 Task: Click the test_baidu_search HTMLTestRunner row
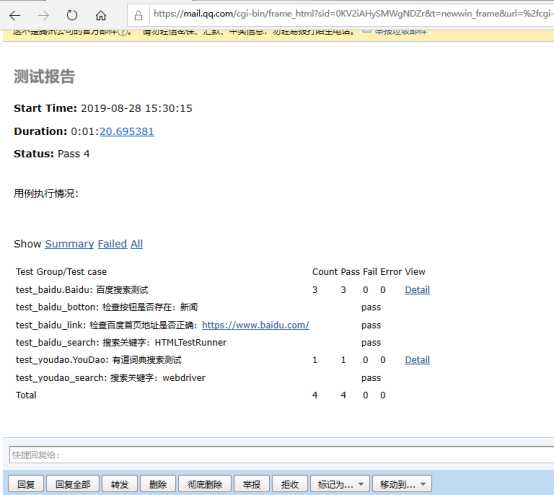pyautogui.click(x=121, y=342)
